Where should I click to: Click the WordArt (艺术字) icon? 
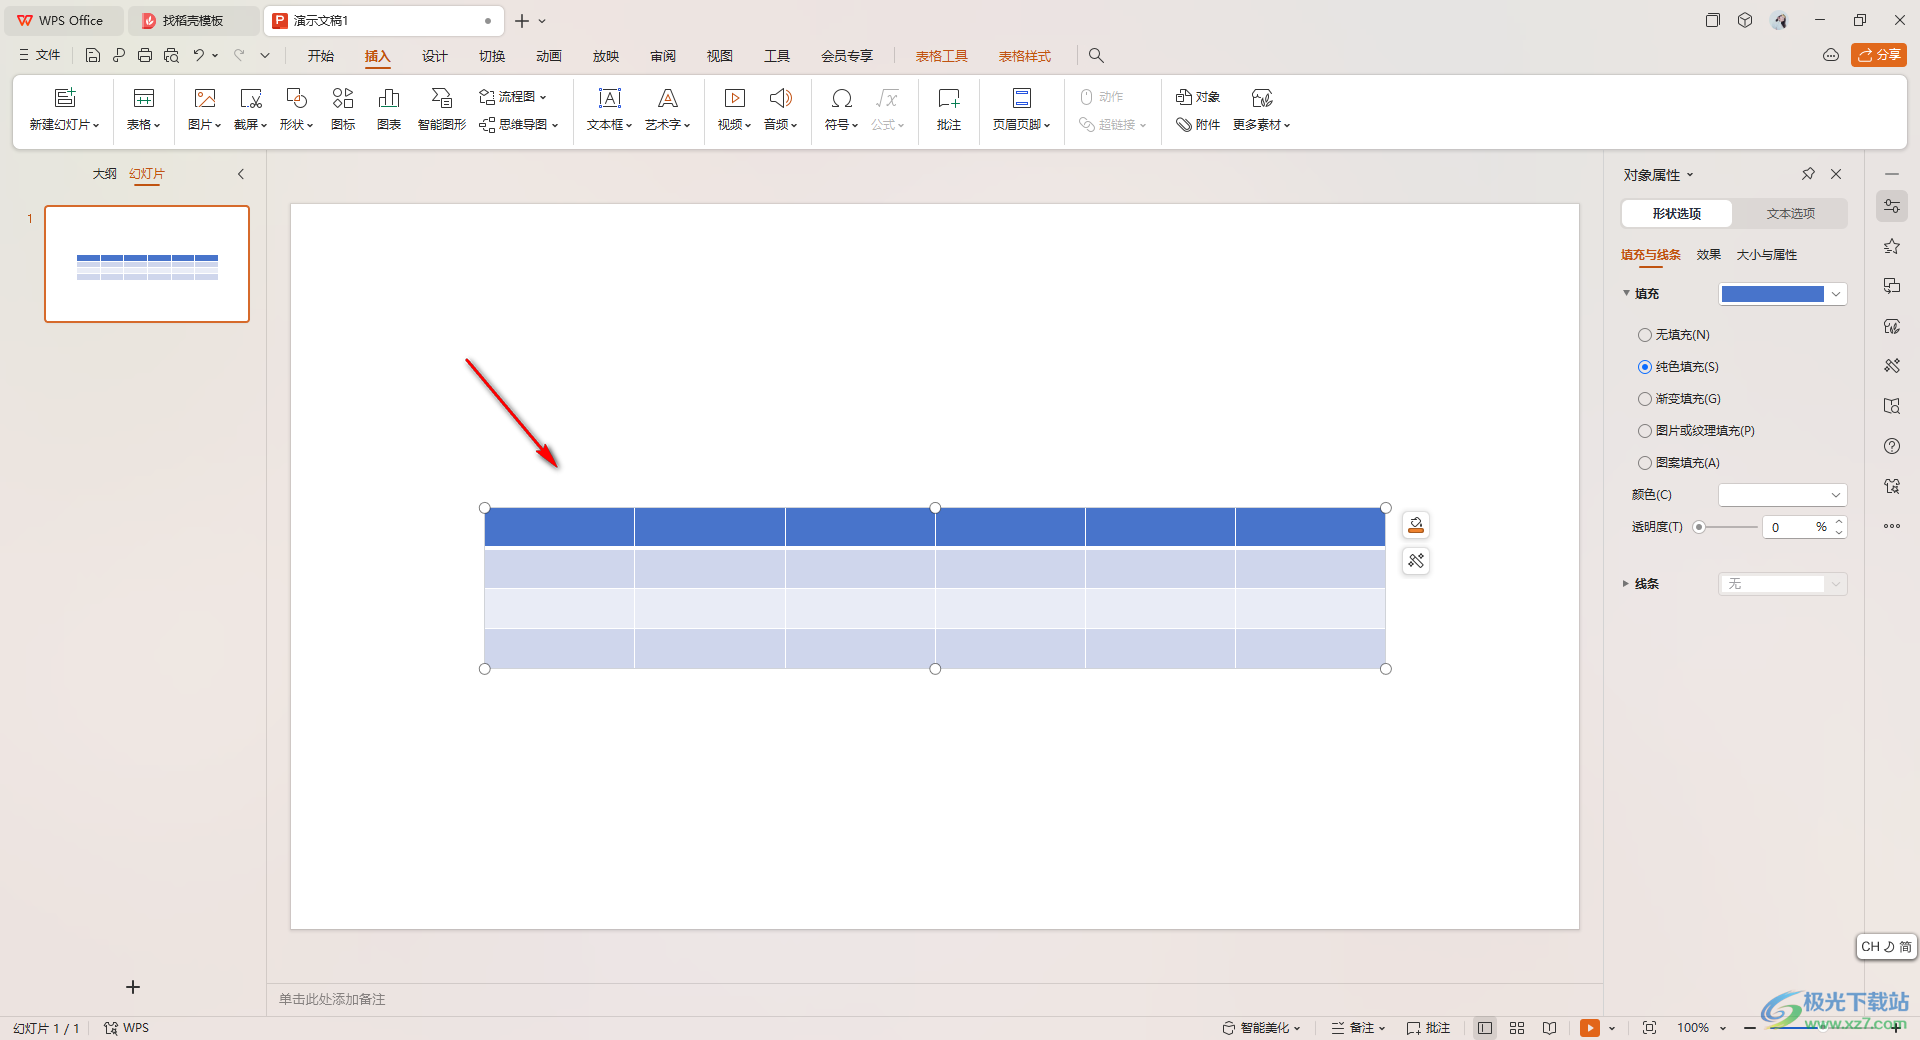668,98
